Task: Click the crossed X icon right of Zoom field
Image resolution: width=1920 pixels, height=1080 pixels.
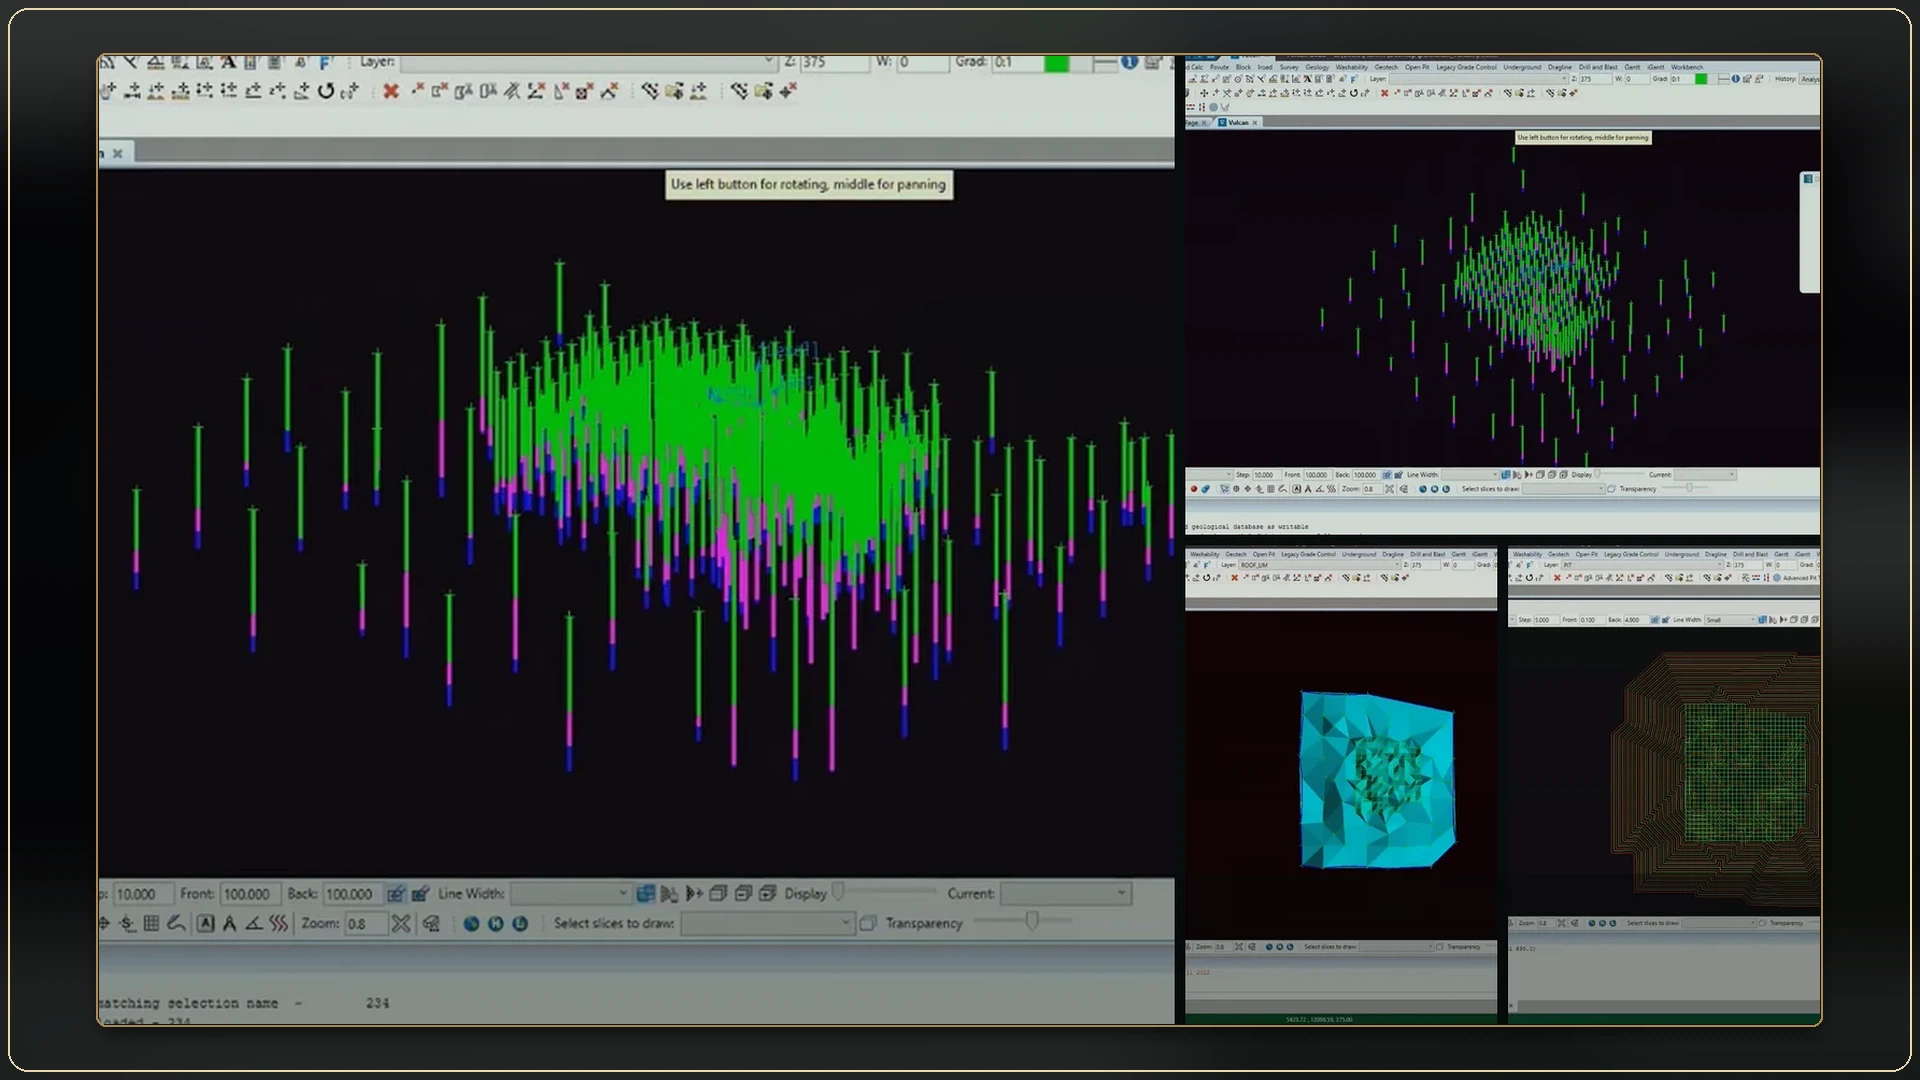Action: click(x=401, y=923)
